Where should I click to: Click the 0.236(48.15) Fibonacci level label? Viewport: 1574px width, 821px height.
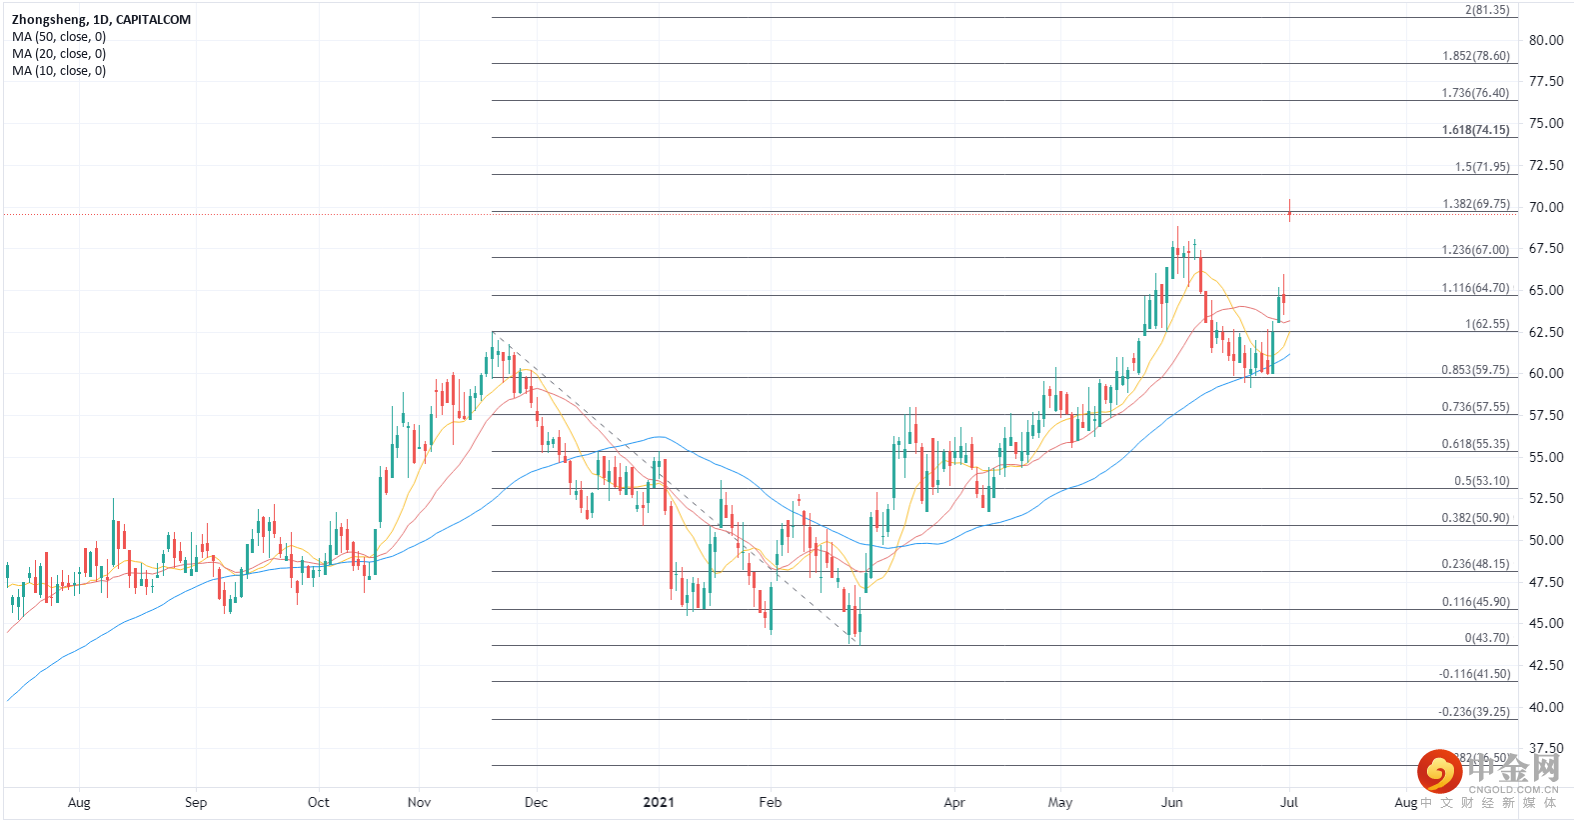click(1476, 564)
